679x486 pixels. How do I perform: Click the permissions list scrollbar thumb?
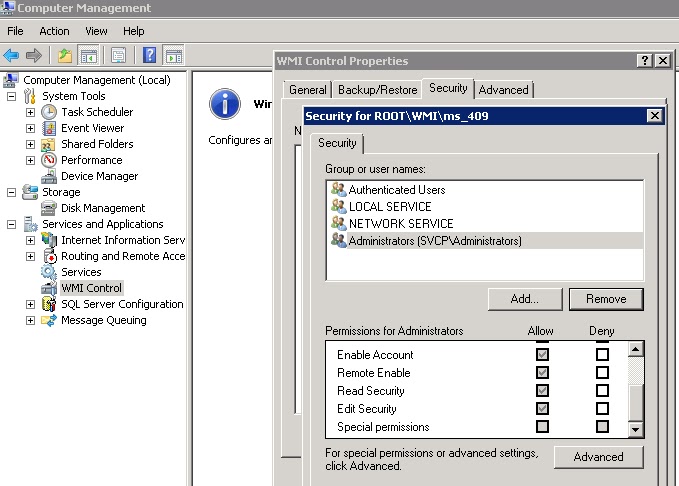(x=636, y=402)
